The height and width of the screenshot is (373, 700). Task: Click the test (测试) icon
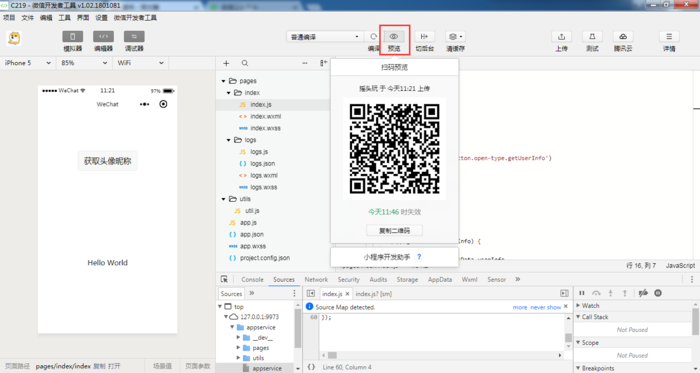[592, 37]
